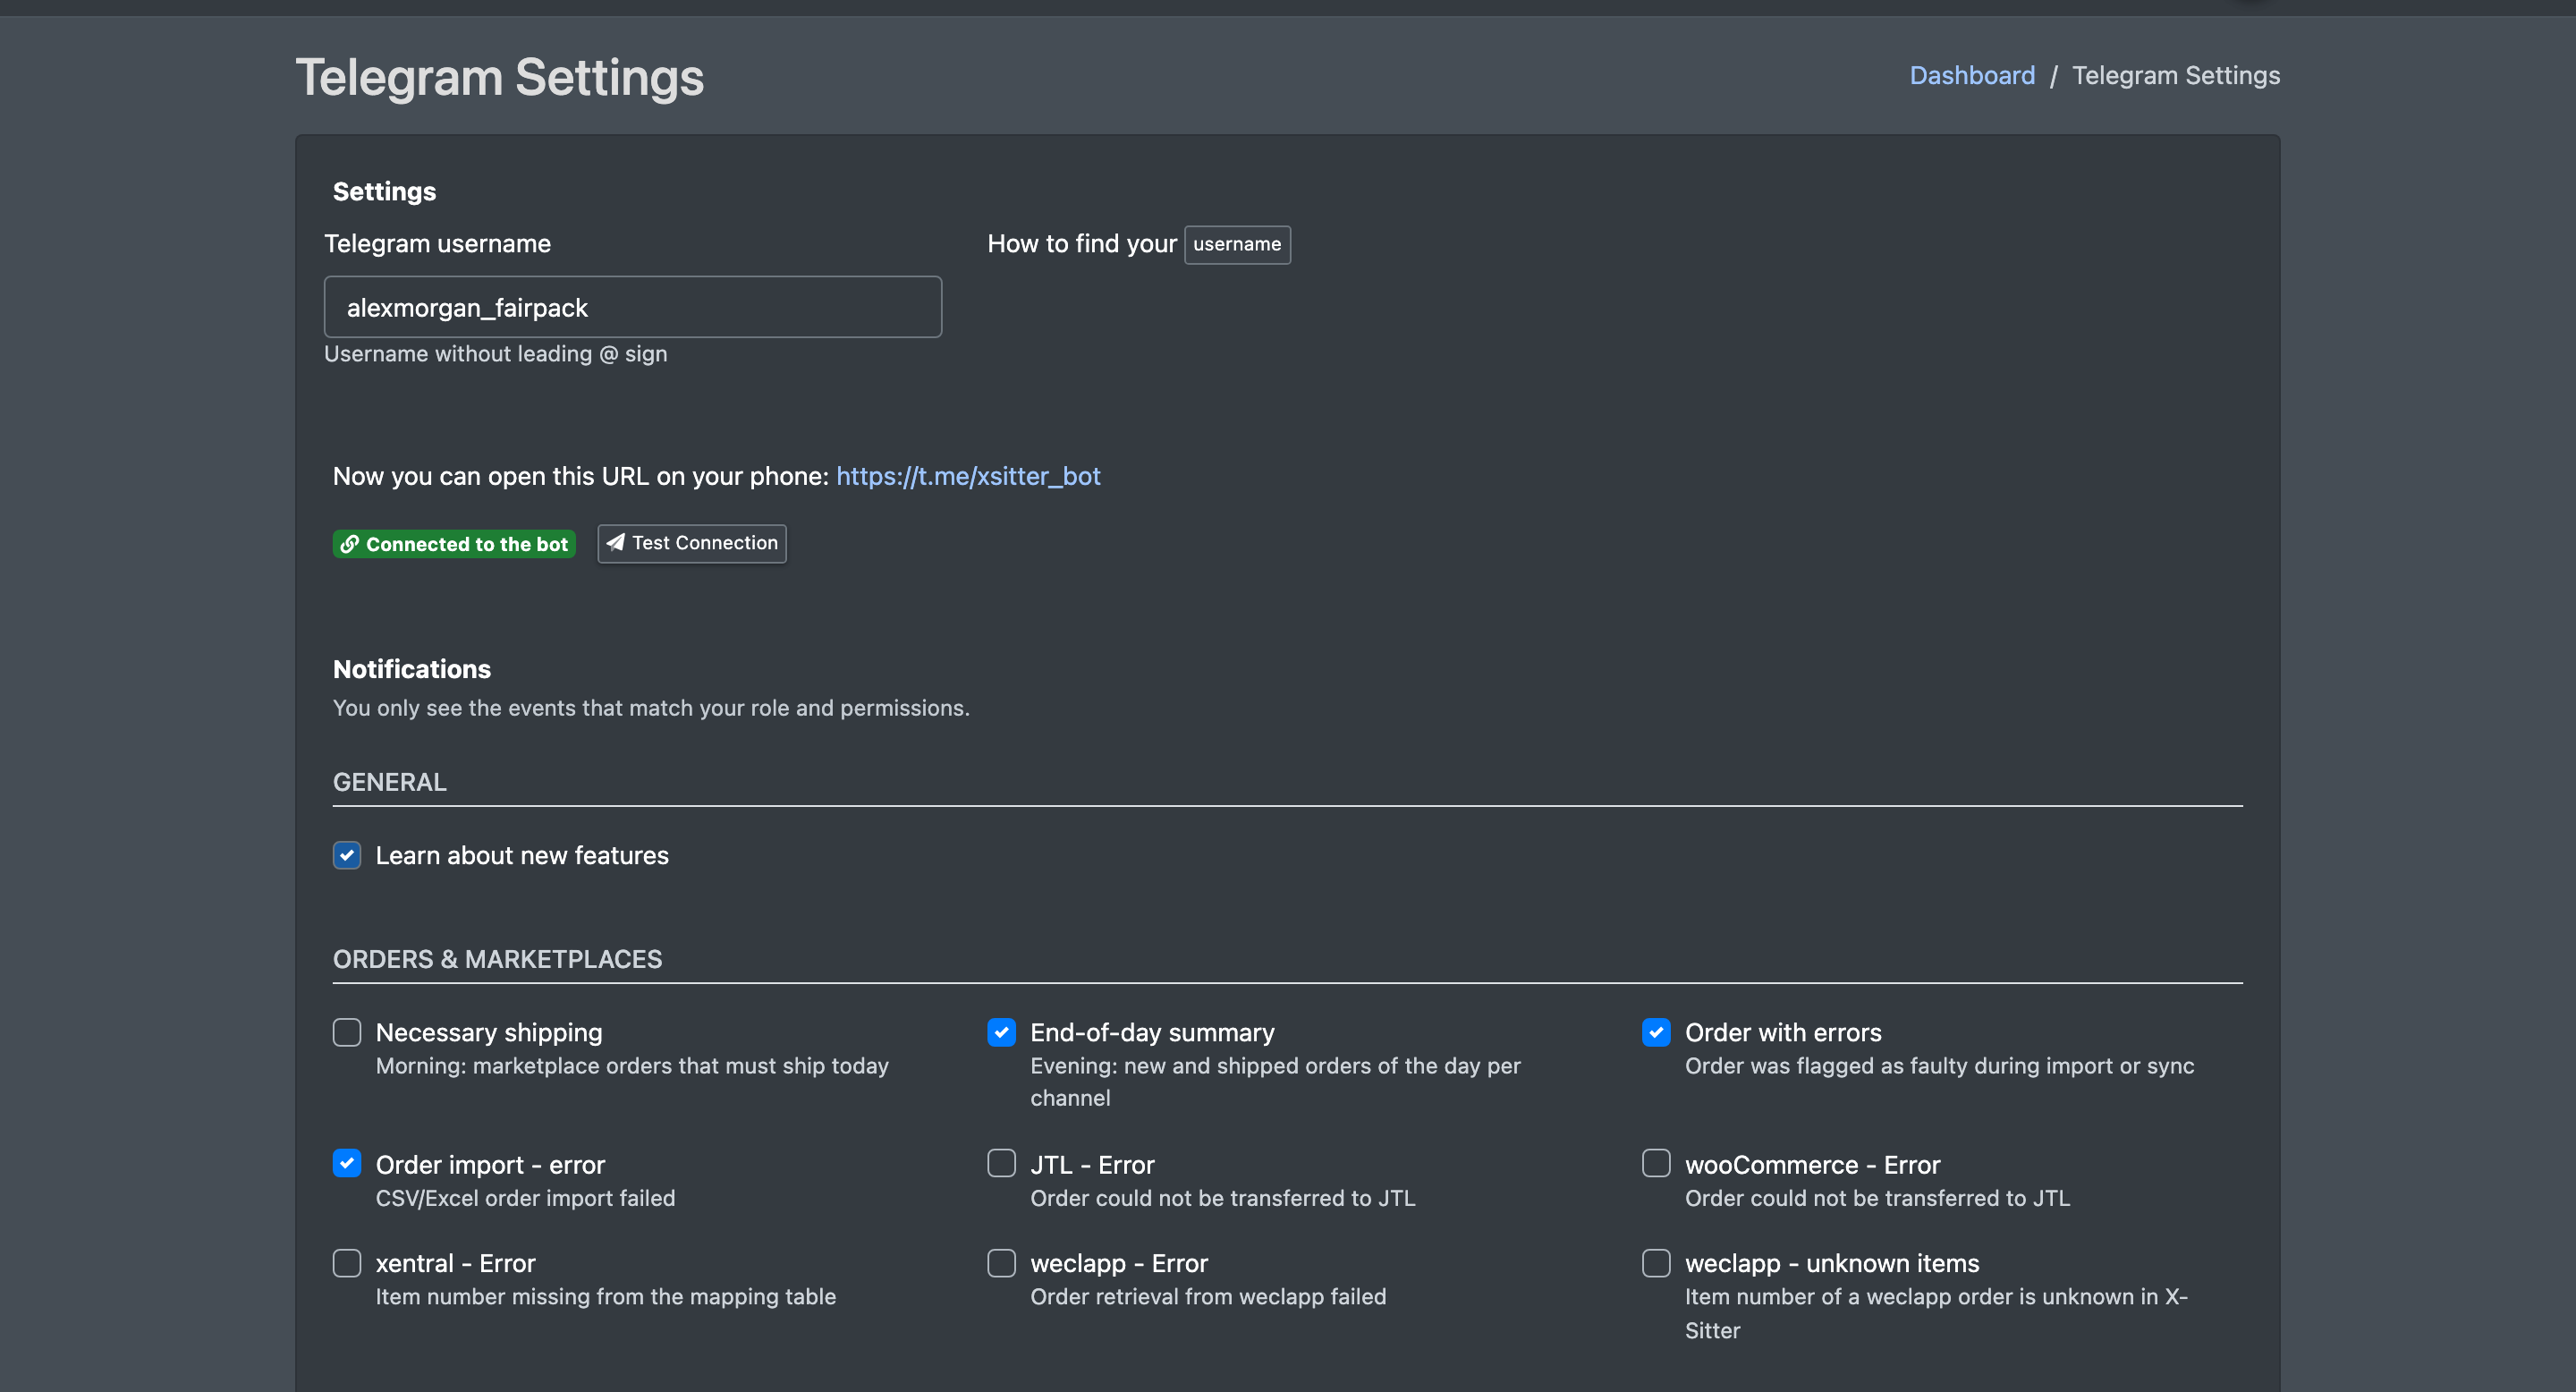
Task: Go to Dashboard via breadcrumb
Action: [x=1971, y=75]
